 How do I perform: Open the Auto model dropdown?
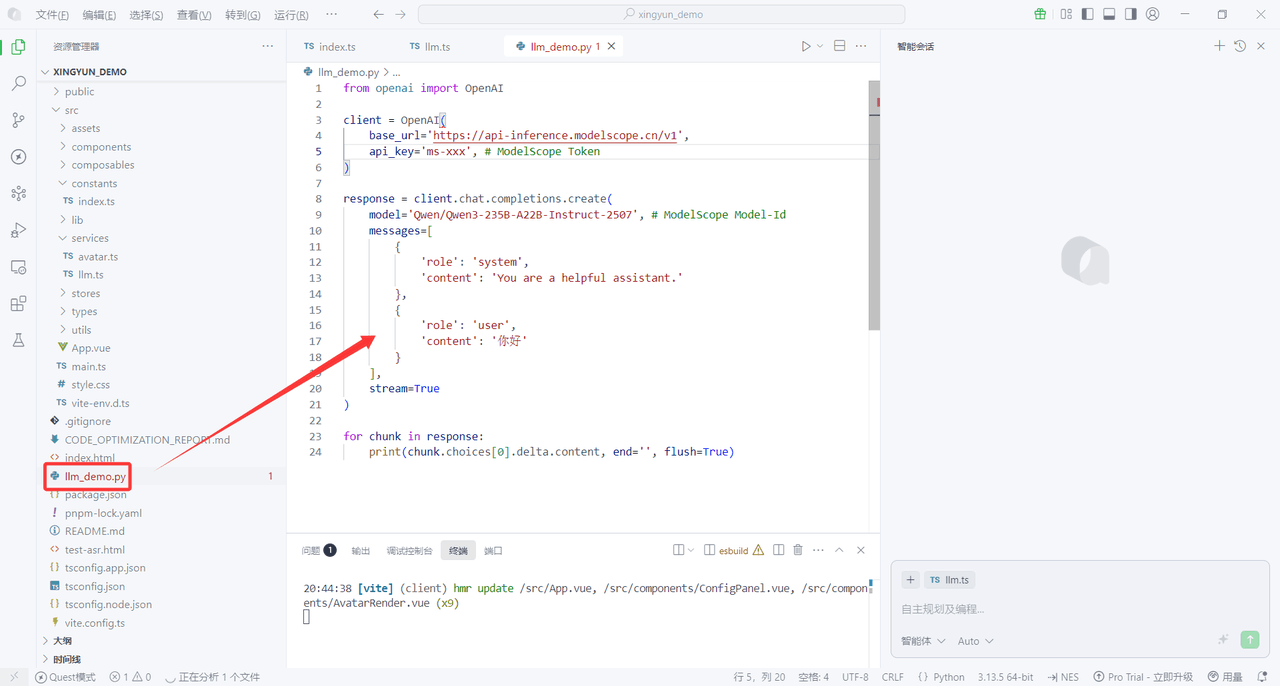[x=976, y=641]
